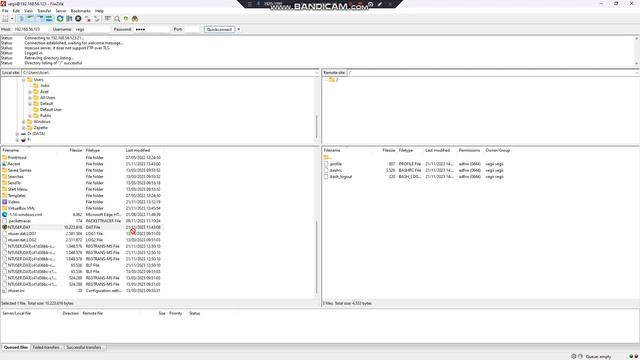Toggle directory comparison with magnifier icon

pyautogui.click(x=117, y=19)
